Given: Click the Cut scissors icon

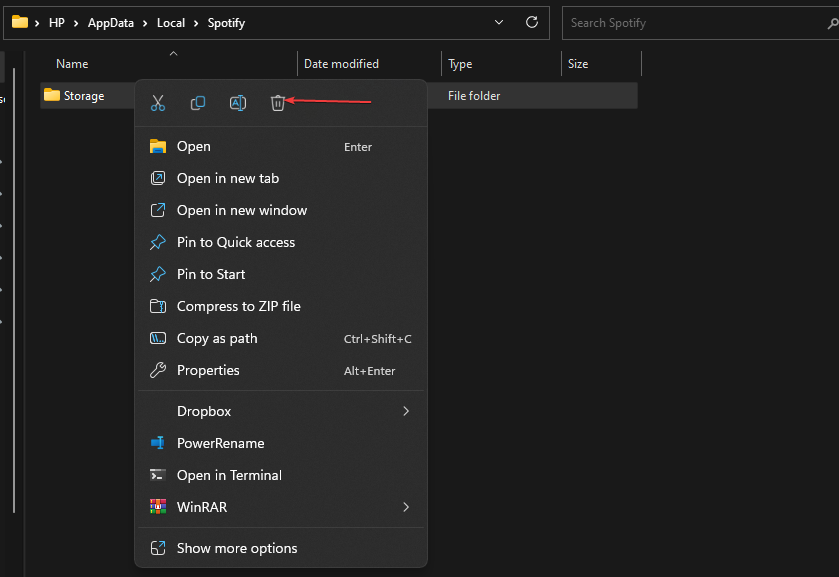Looking at the screenshot, I should click(158, 103).
